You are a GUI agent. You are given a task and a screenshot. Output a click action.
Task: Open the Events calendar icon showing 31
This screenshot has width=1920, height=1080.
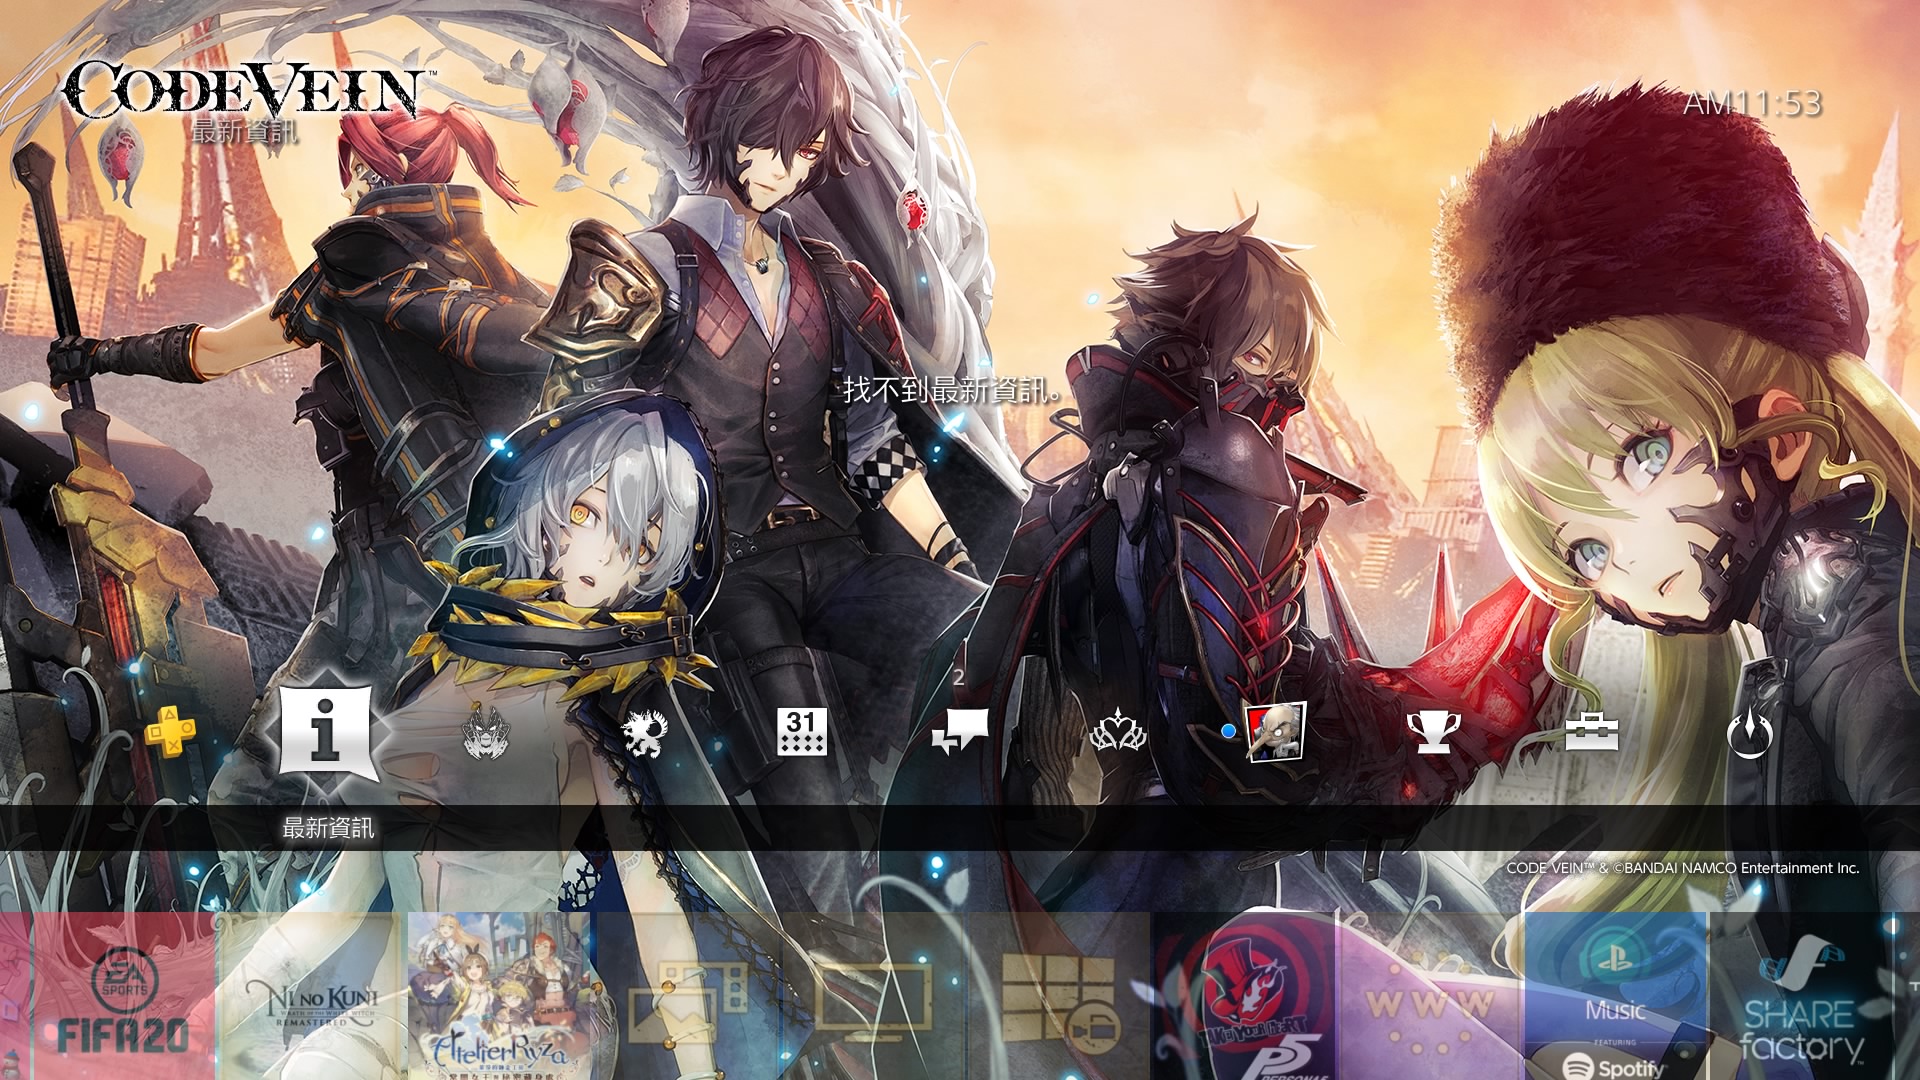pyautogui.click(x=801, y=733)
